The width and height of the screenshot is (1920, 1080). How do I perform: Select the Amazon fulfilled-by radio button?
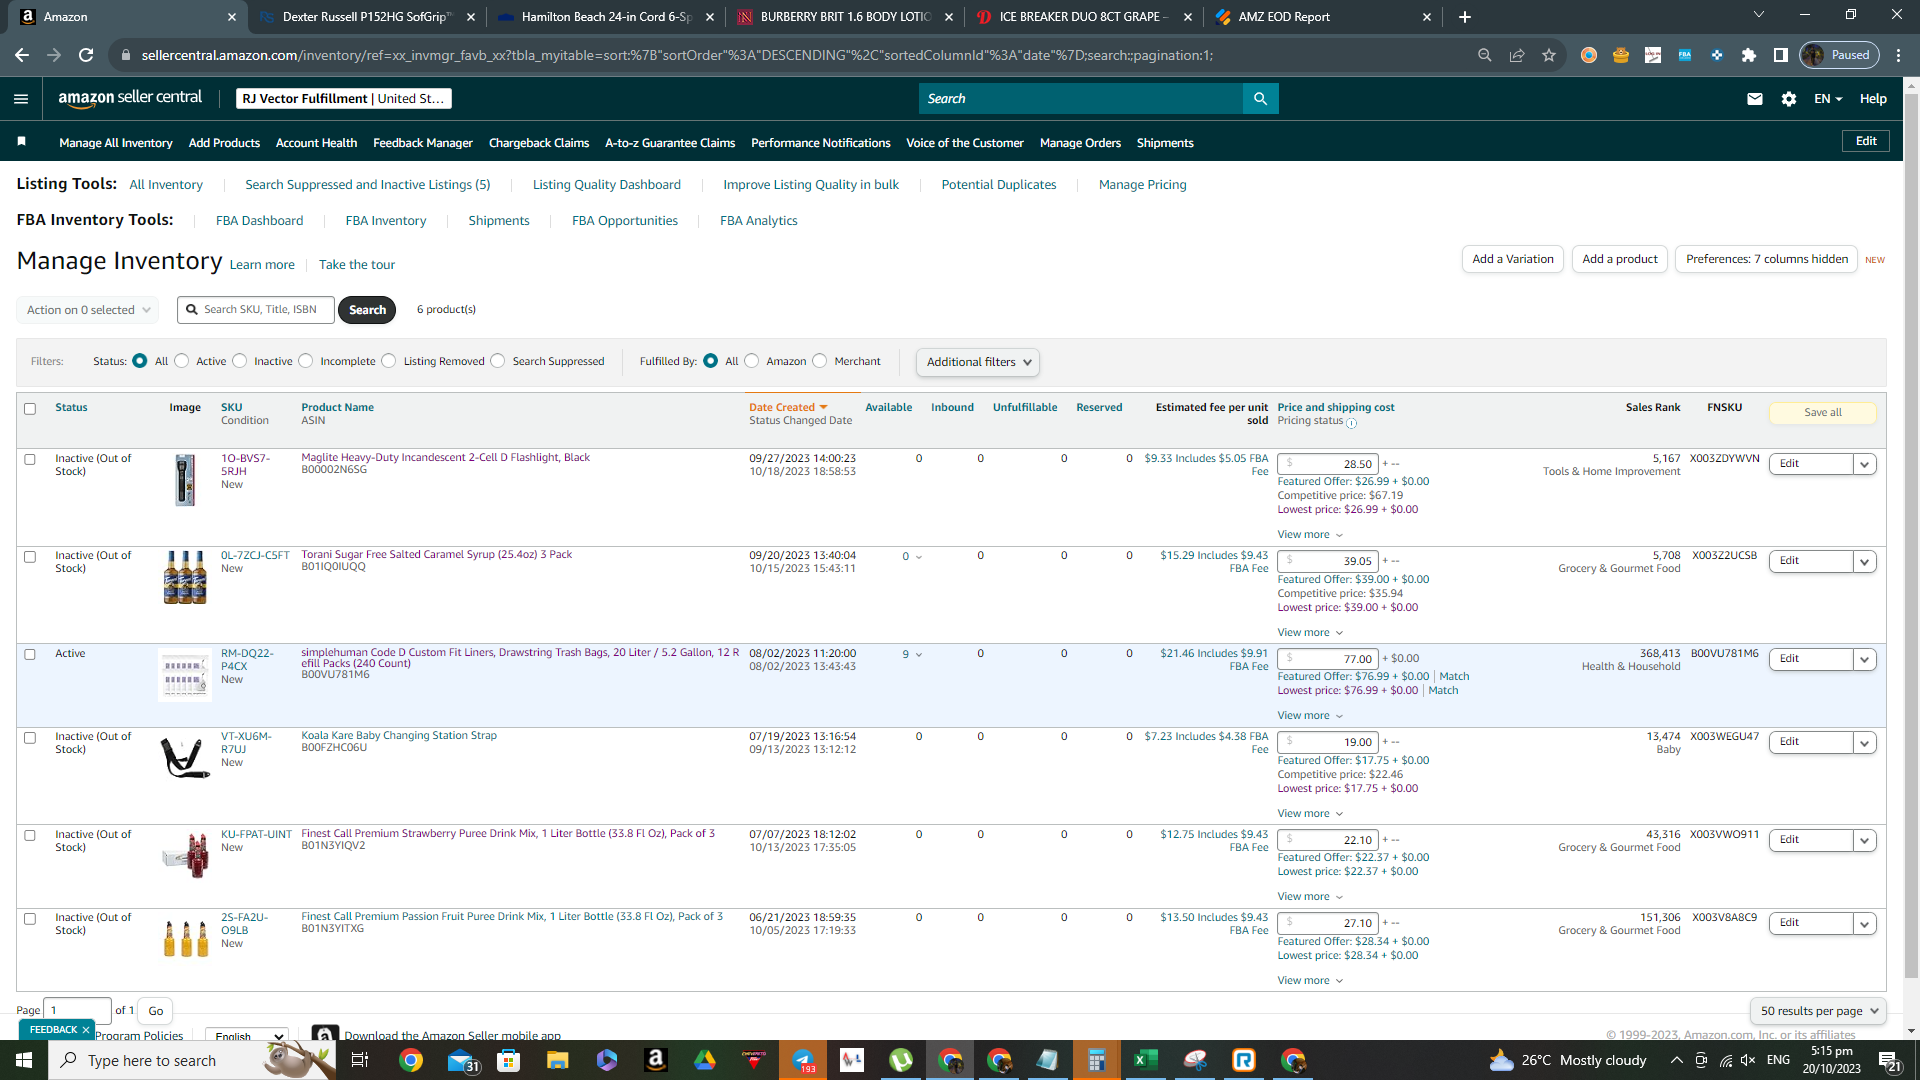(x=752, y=361)
